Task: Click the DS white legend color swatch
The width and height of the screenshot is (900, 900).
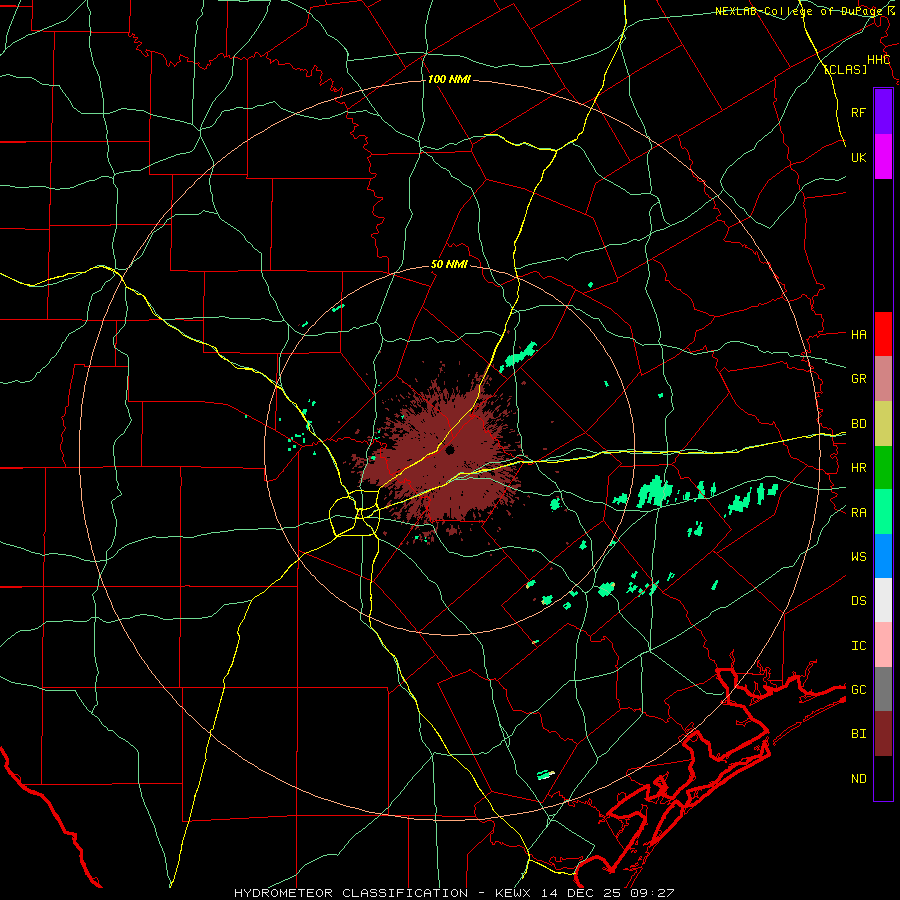Action: 883,600
